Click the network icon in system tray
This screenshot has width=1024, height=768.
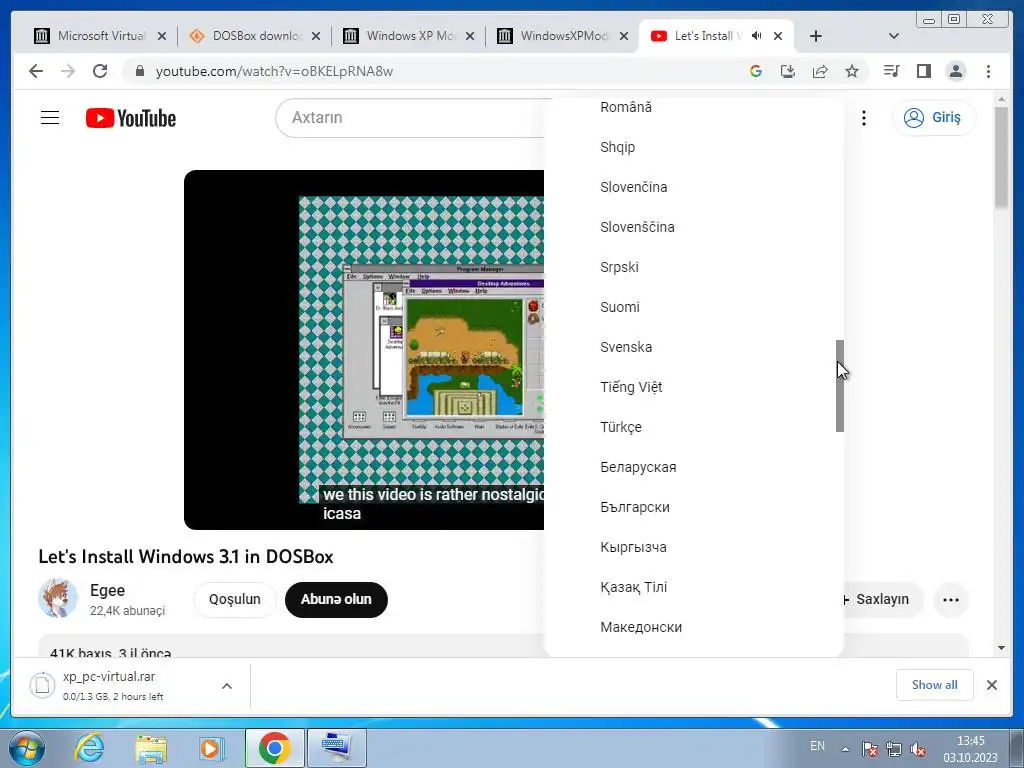pyautogui.click(x=893, y=749)
